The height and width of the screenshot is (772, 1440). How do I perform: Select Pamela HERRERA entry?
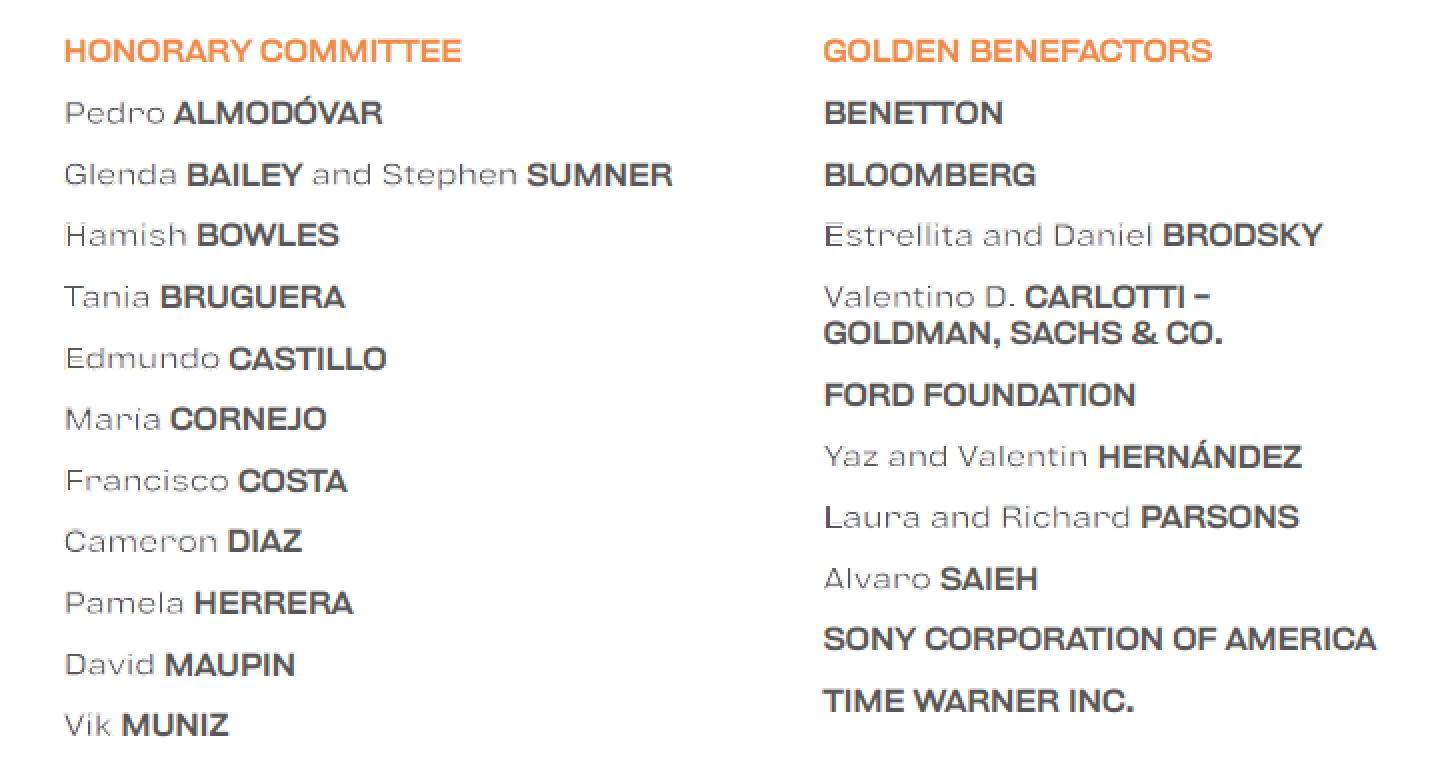[x=209, y=604]
